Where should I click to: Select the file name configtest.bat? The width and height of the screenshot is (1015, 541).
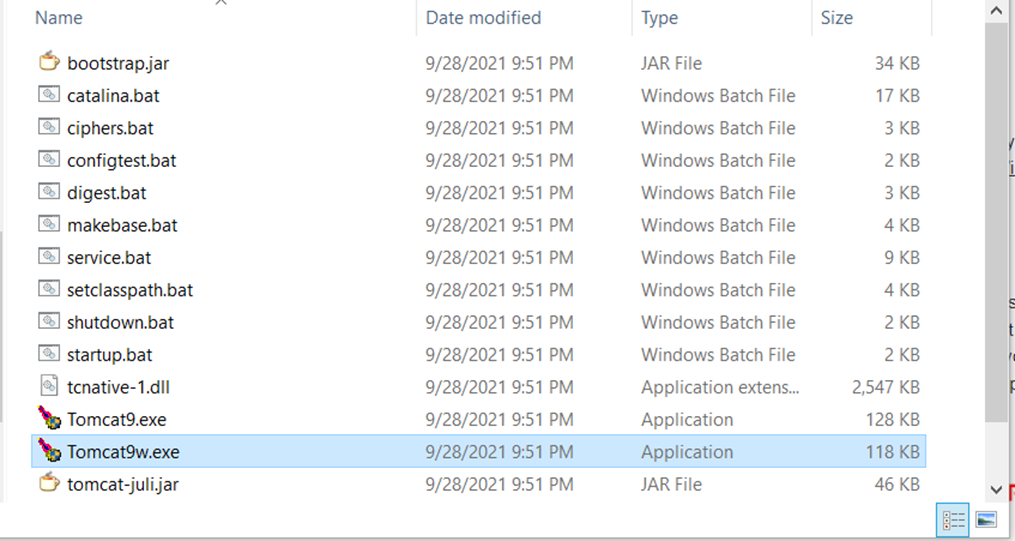[122, 160]
